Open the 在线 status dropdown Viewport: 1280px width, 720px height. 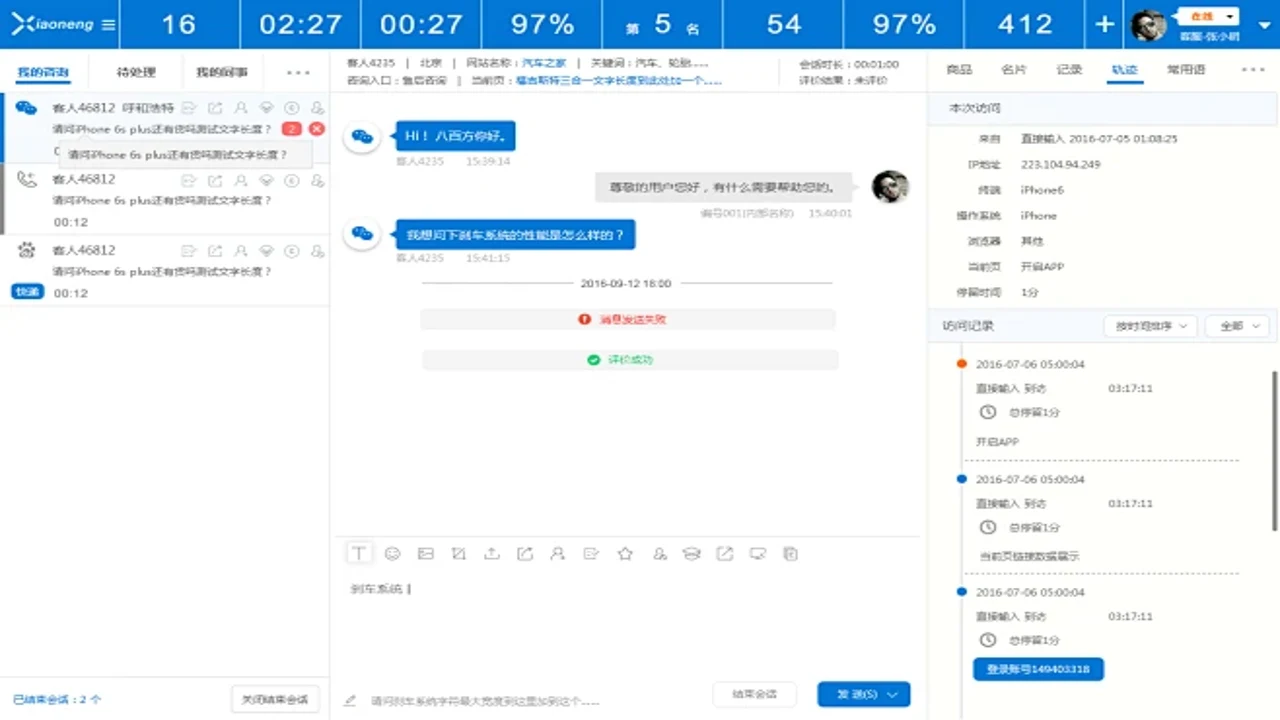tap(1209, 16)
